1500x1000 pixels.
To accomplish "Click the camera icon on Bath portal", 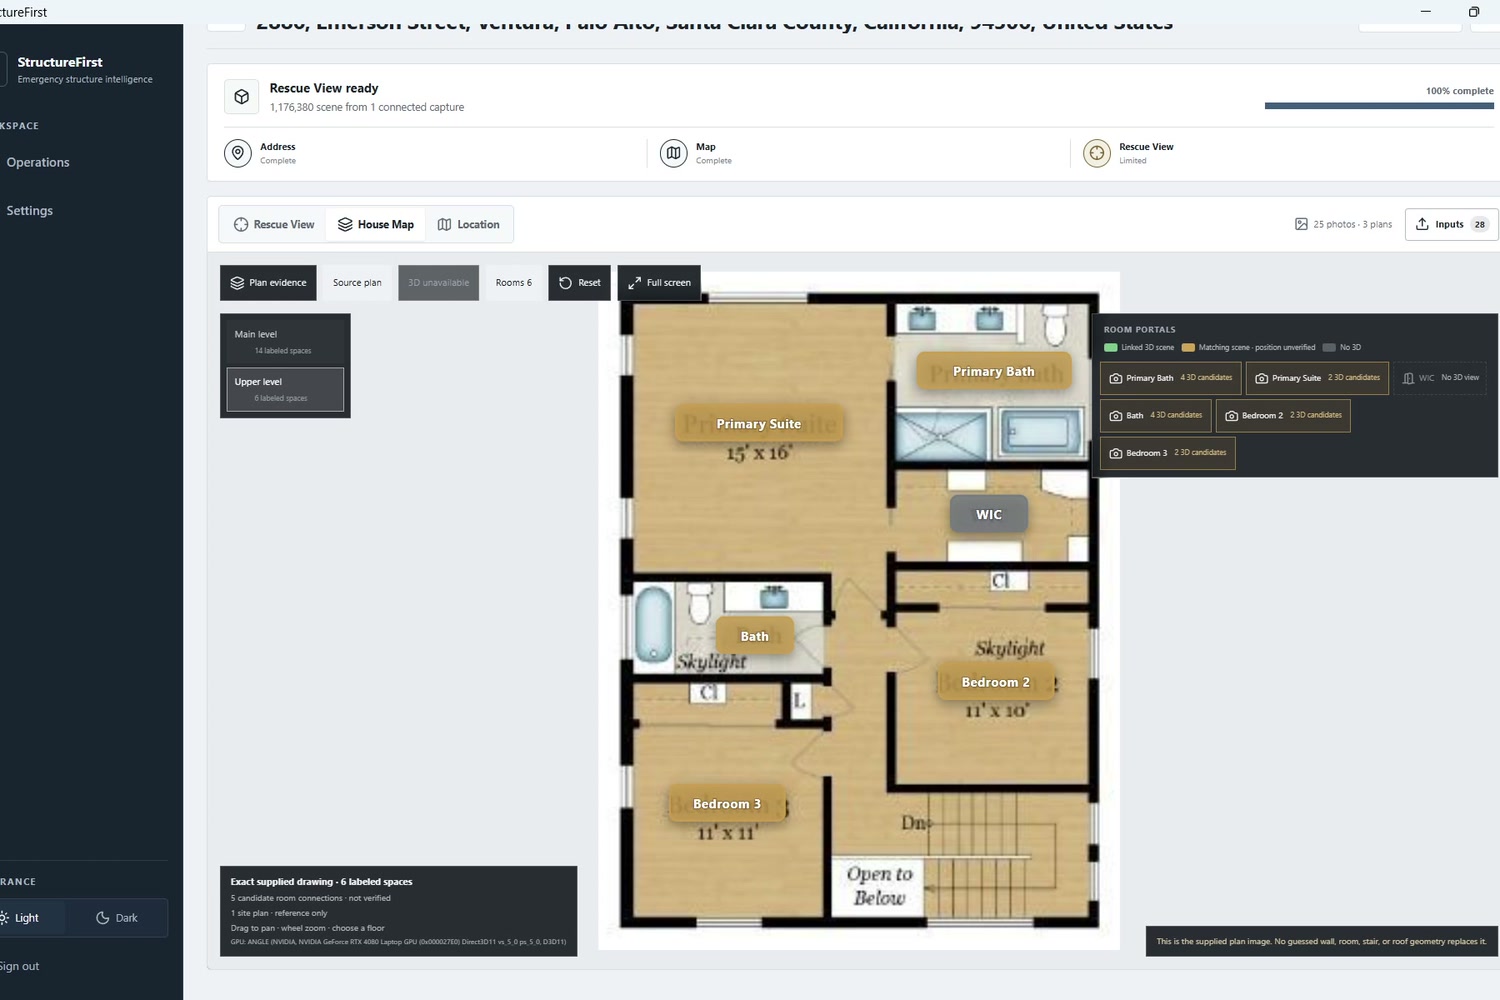I will point(1116,416).
